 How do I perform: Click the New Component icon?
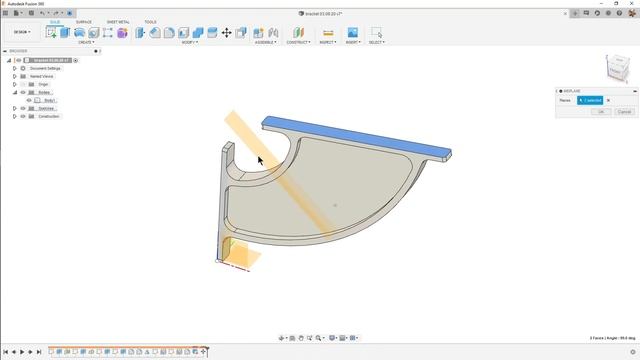[258, 33]
